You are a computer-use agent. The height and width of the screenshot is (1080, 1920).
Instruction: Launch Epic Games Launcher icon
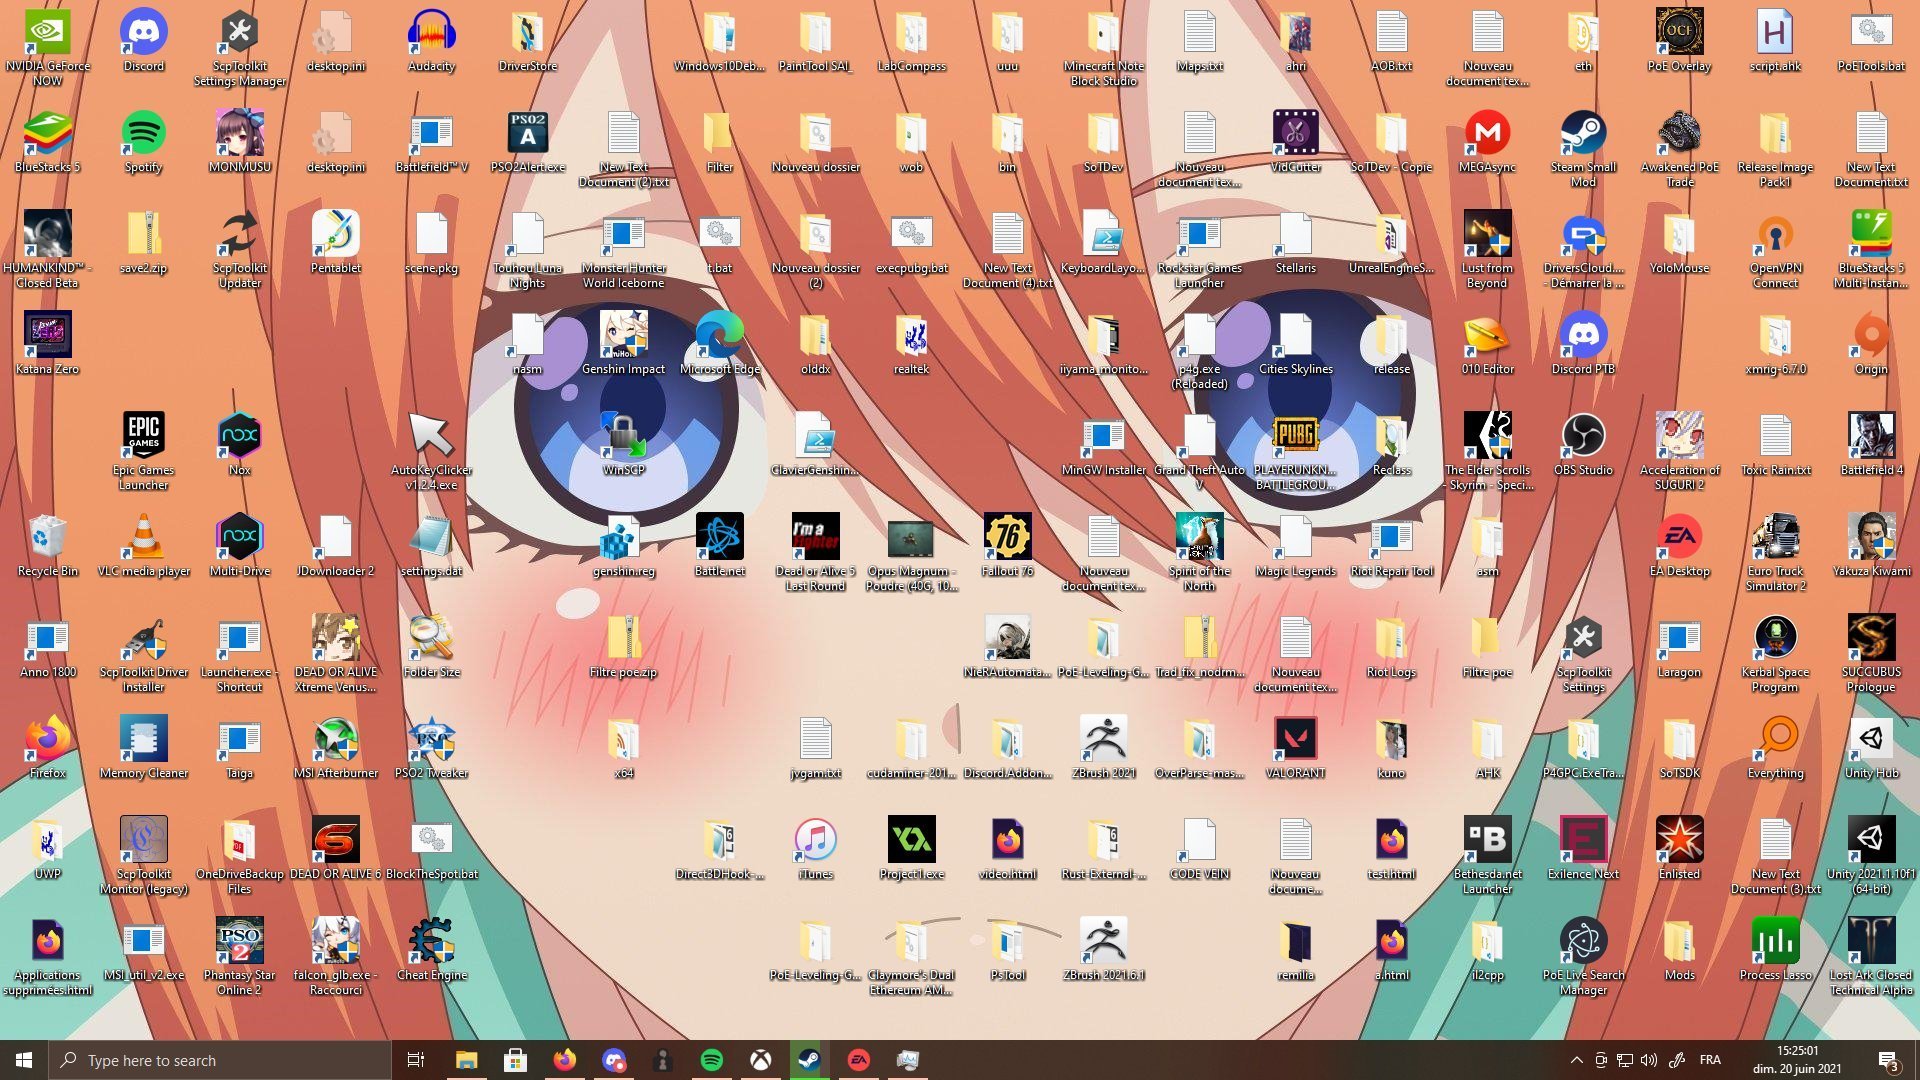point(144,452)
